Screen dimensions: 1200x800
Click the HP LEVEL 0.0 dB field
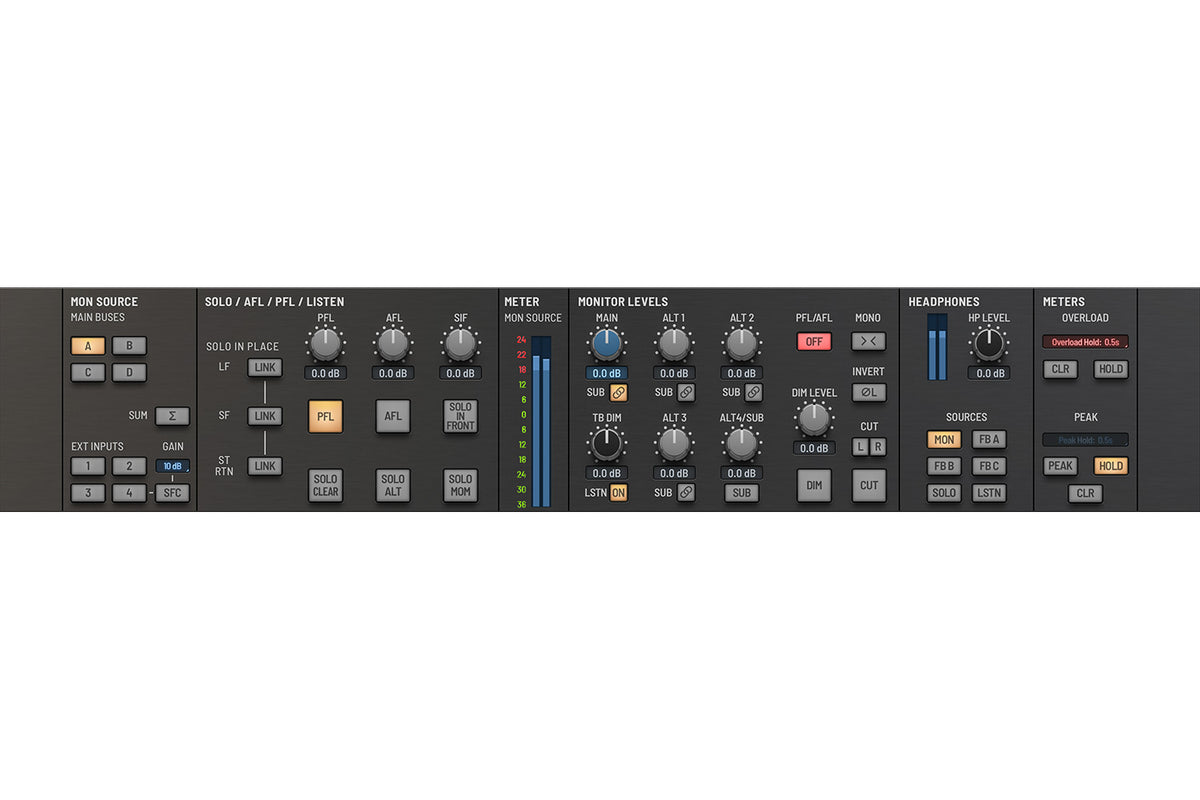(x=989, y=373)
